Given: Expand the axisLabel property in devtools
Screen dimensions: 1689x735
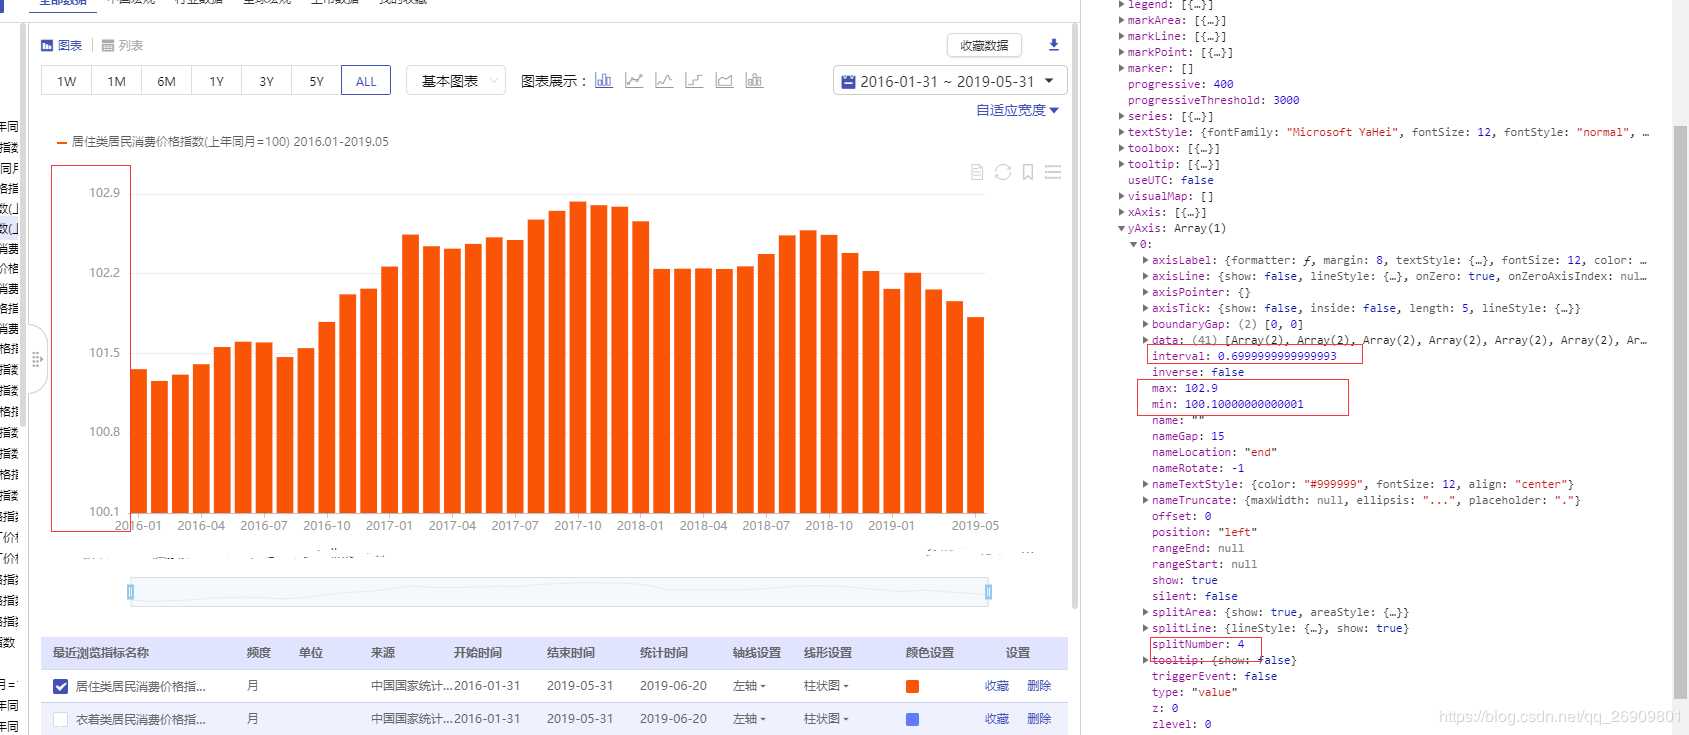Looking at the screenshot, I should [x=1145, y=260].
